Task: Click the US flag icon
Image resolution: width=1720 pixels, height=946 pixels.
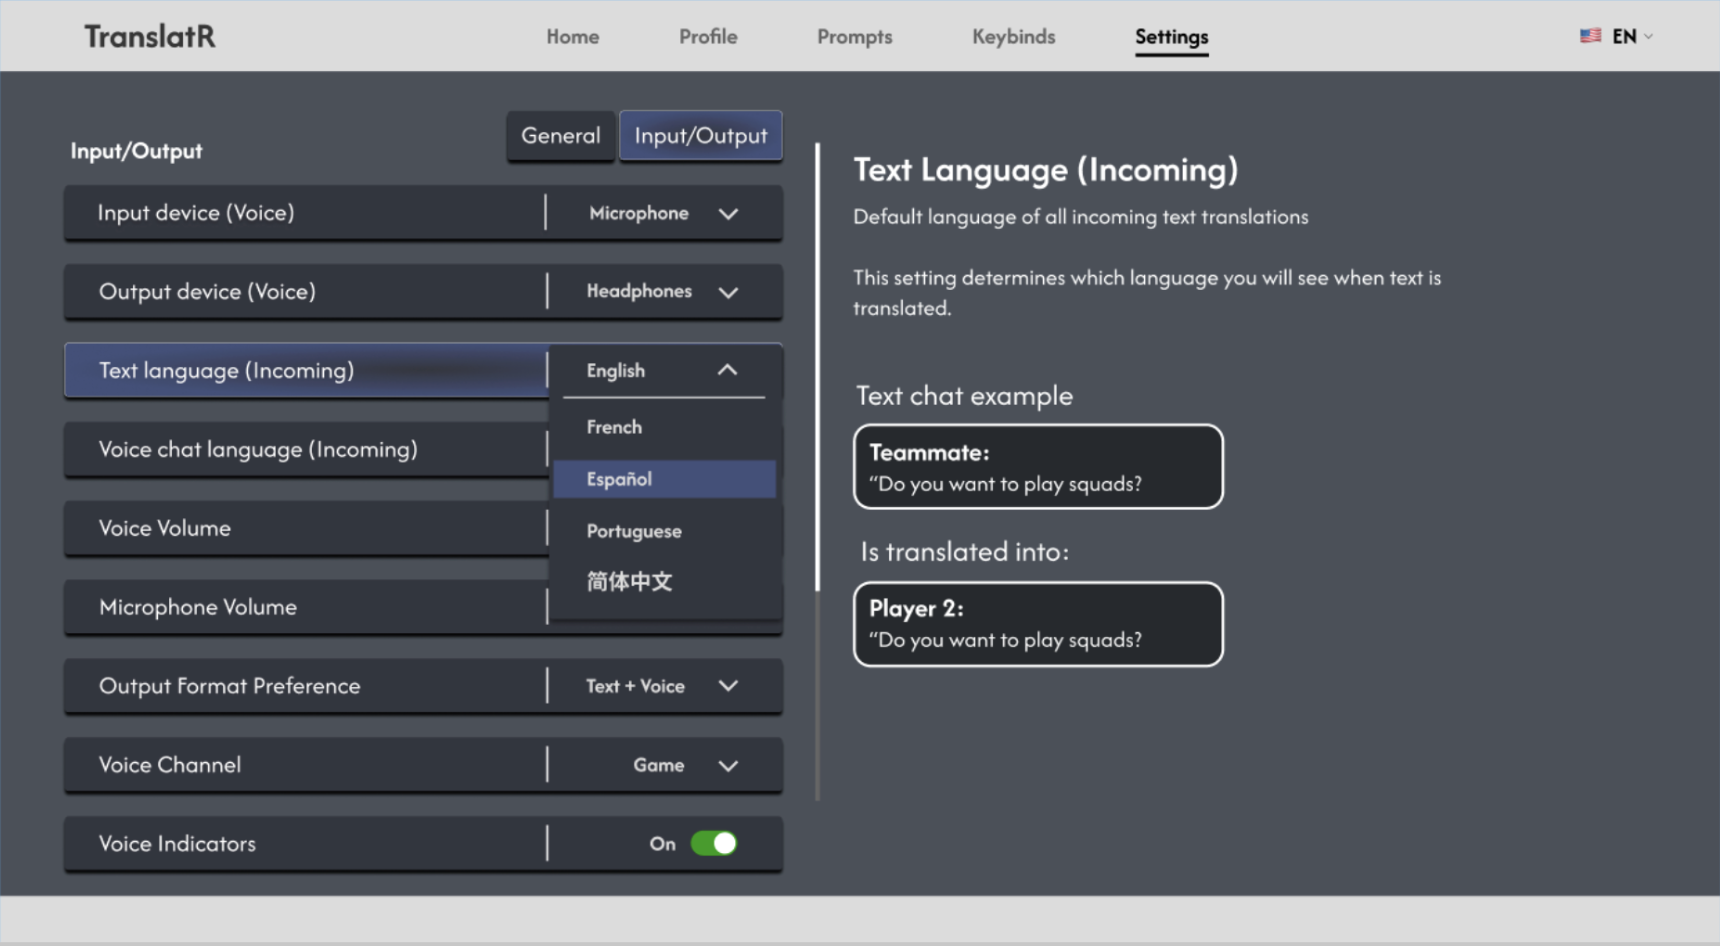Action: pyautogui.click(x=1590, y=36)
